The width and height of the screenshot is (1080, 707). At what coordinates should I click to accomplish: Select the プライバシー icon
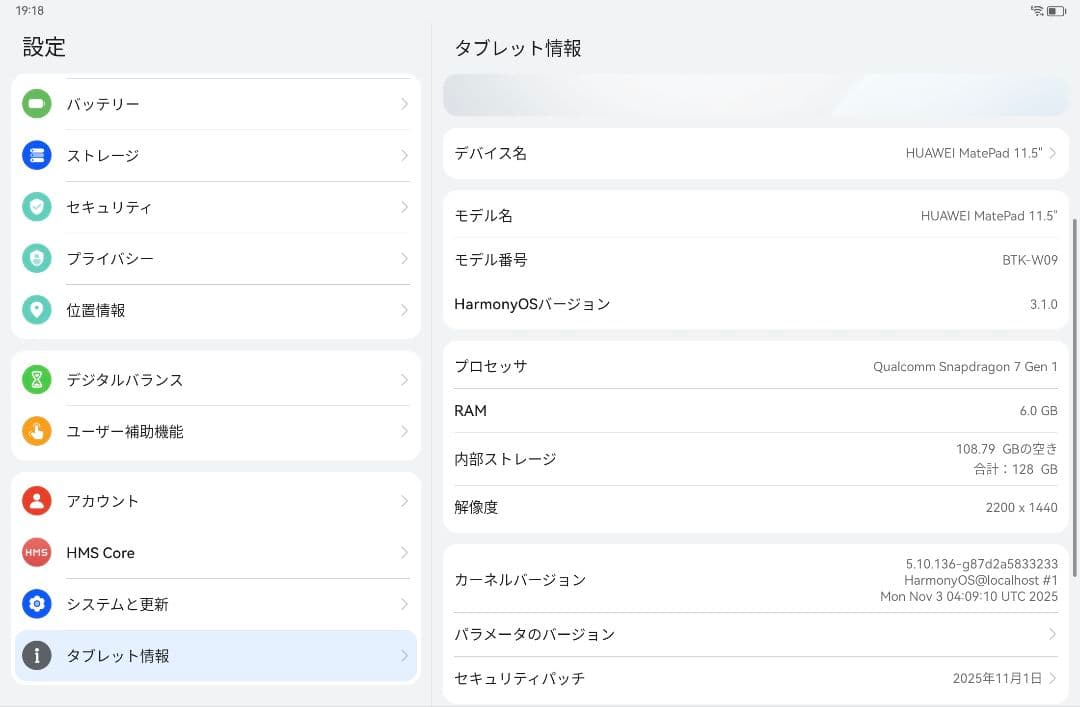(36, 258)
